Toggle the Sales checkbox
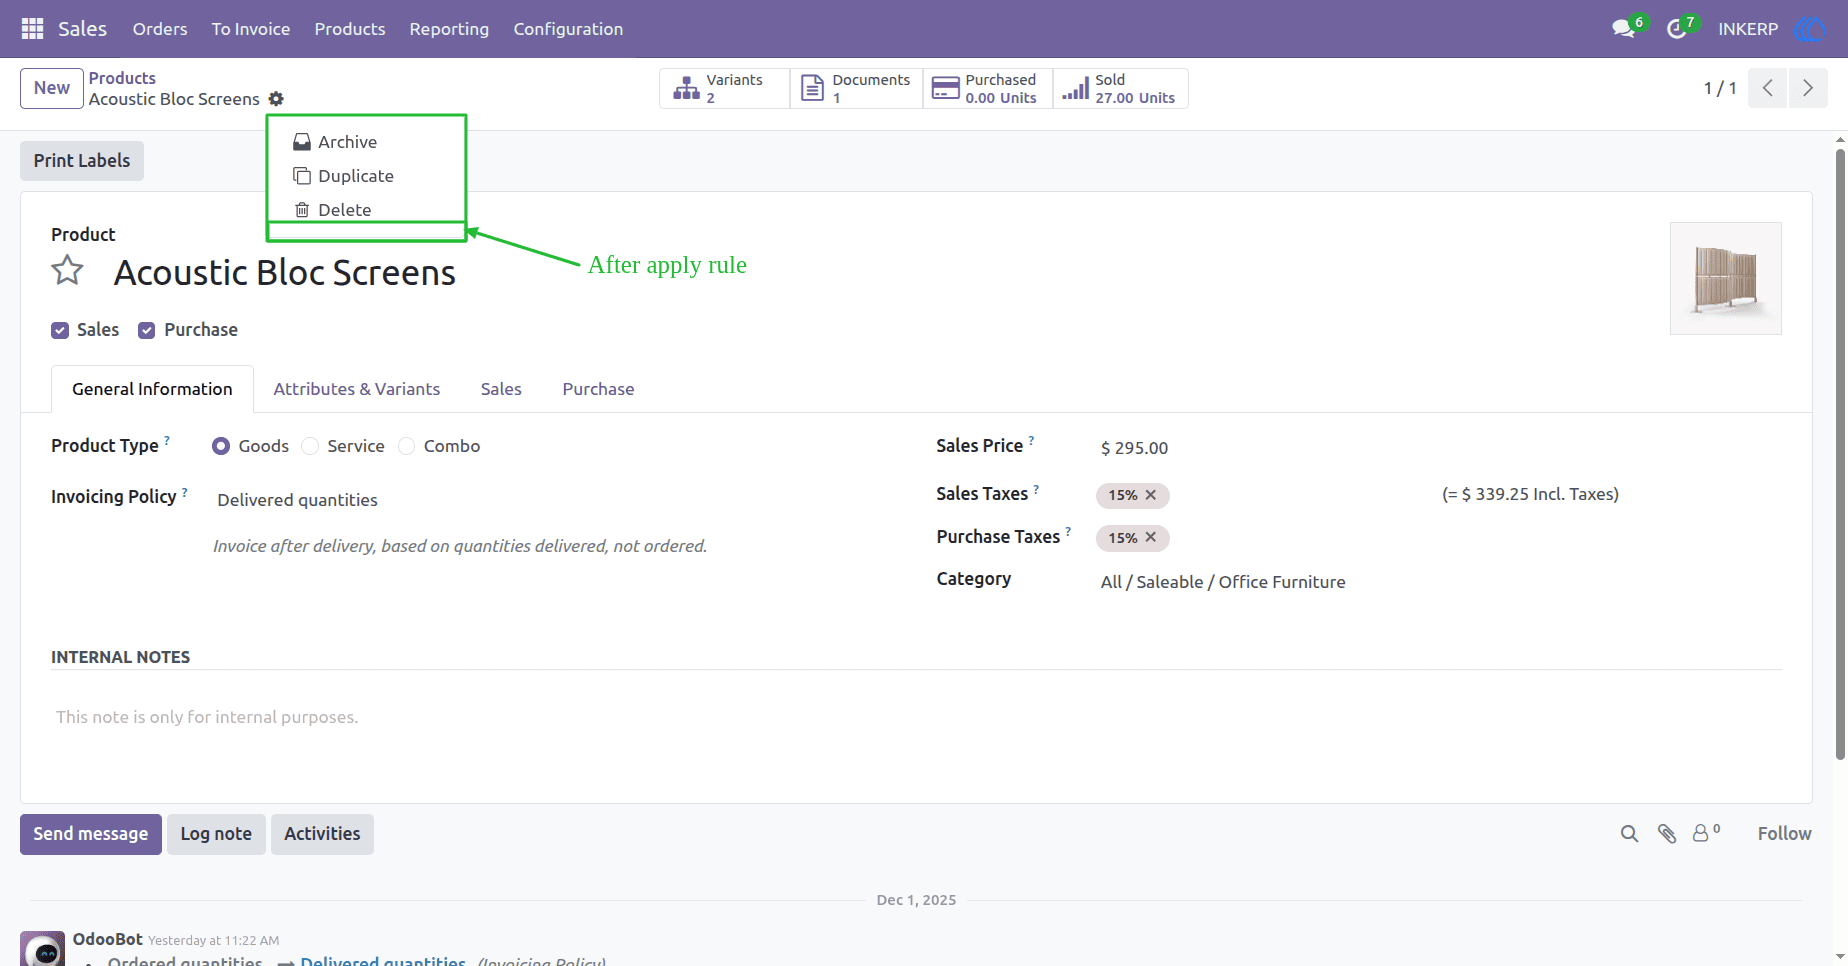 point(60,330)
